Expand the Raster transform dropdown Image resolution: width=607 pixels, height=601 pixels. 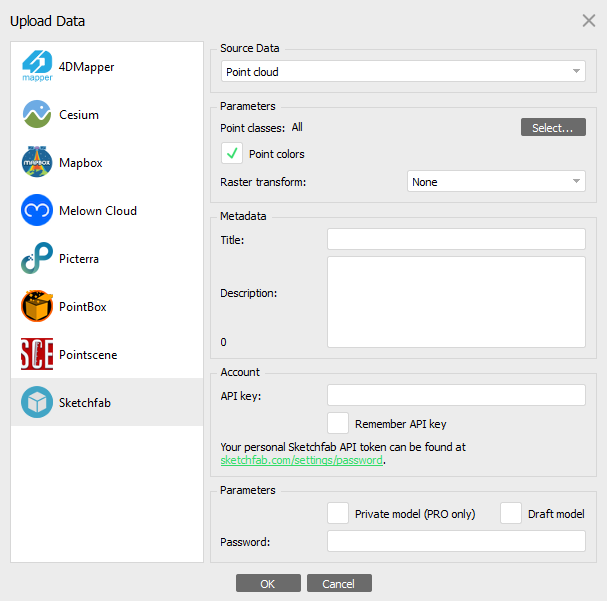(x=496, y=181)
